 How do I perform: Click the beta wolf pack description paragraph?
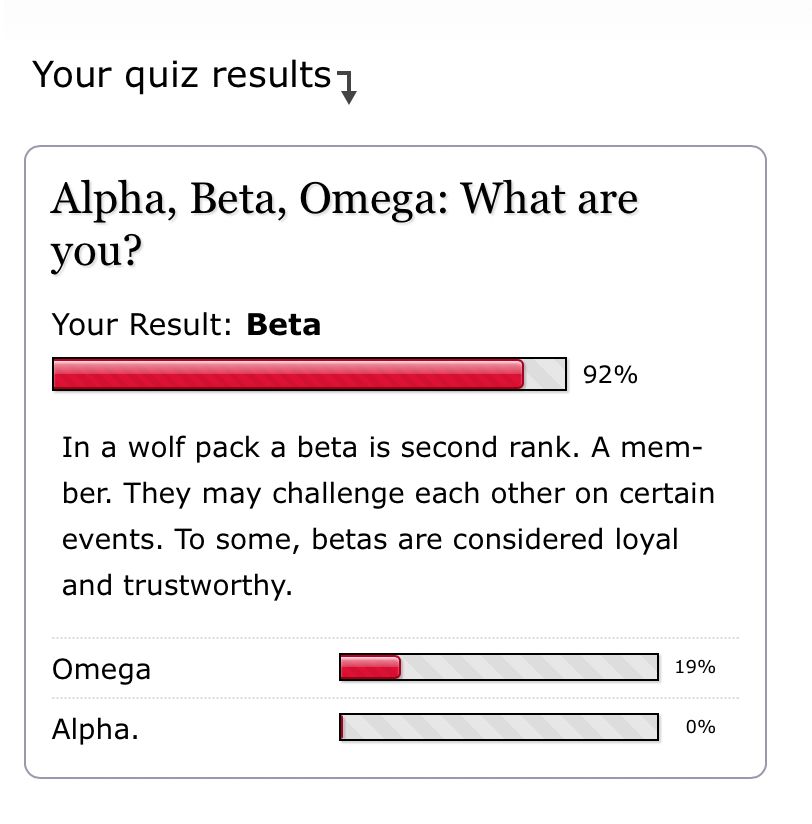(388, 516)
